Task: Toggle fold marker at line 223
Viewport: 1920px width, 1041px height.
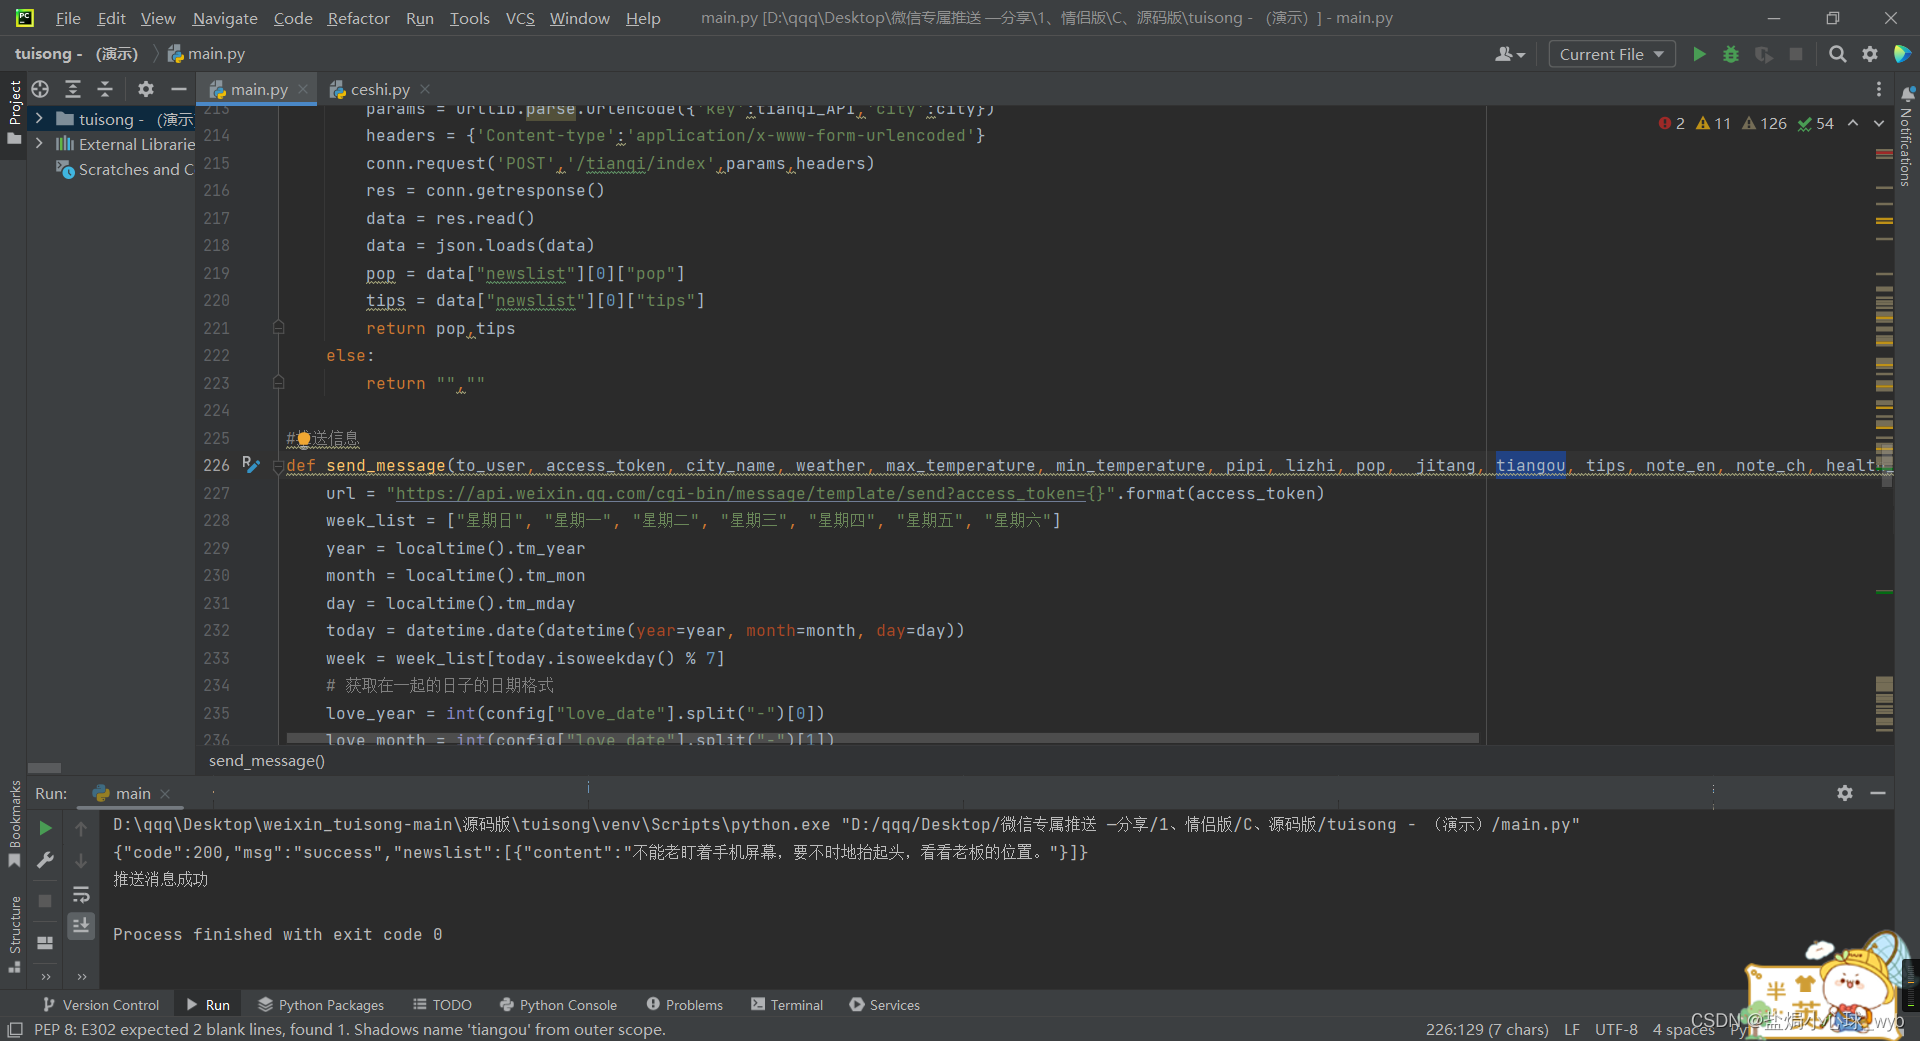Action: click(279, 383)
